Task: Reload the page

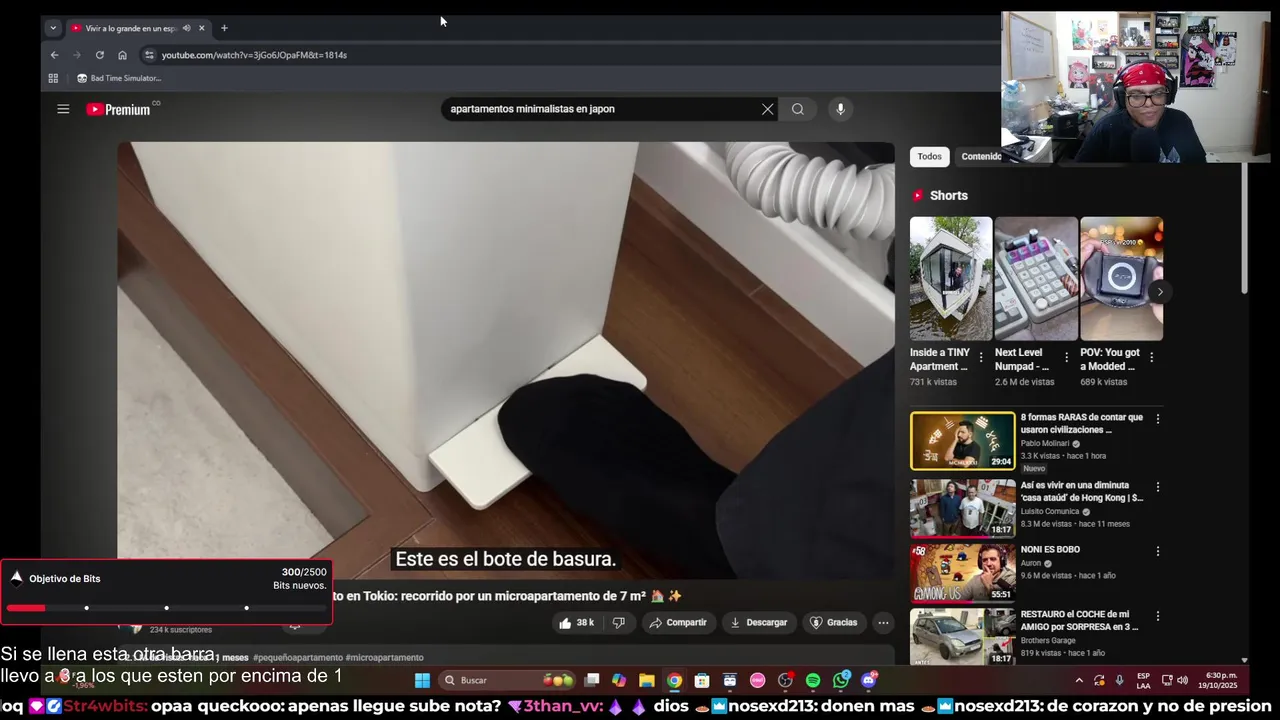Action: (x=99, y=55)
